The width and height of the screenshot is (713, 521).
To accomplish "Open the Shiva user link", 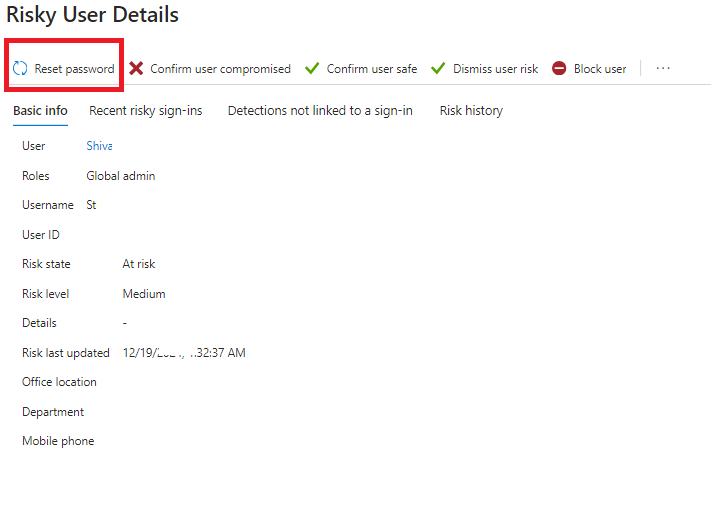I will pyautogui.click(x=99, y=146).
